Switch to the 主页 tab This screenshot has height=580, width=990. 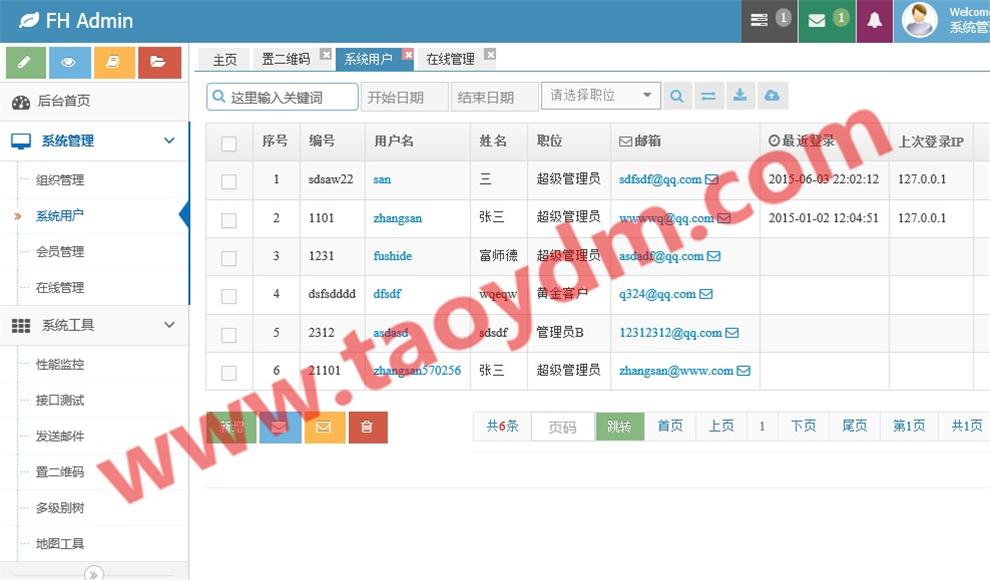pyautogui.click(x=224, y=59)
